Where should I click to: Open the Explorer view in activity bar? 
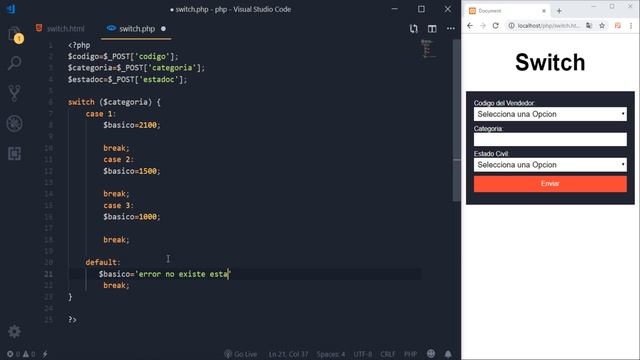(x=14, y=33)
